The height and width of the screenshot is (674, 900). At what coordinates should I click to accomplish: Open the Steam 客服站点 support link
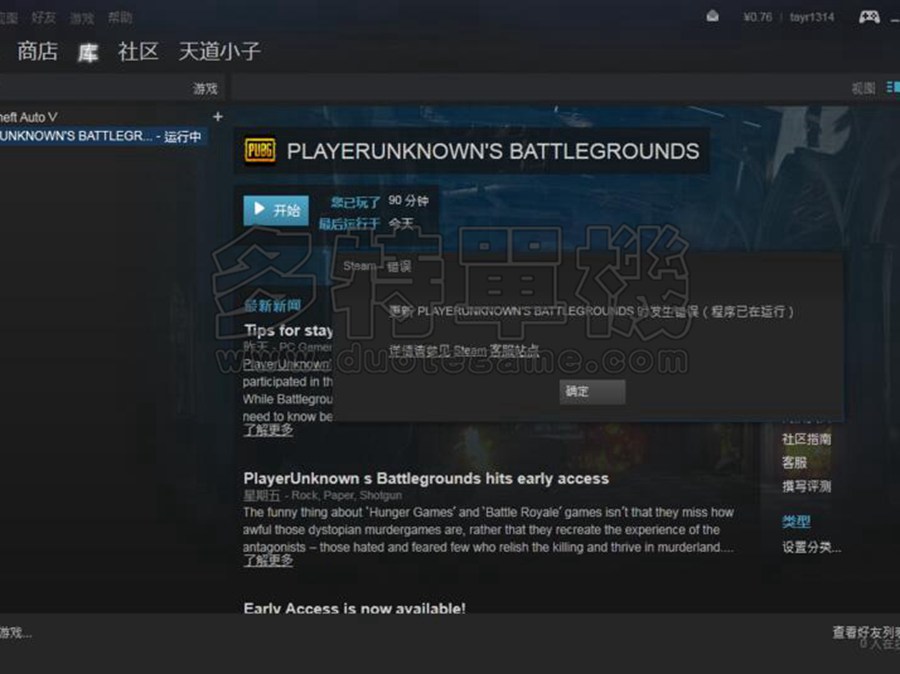[464, 351]
